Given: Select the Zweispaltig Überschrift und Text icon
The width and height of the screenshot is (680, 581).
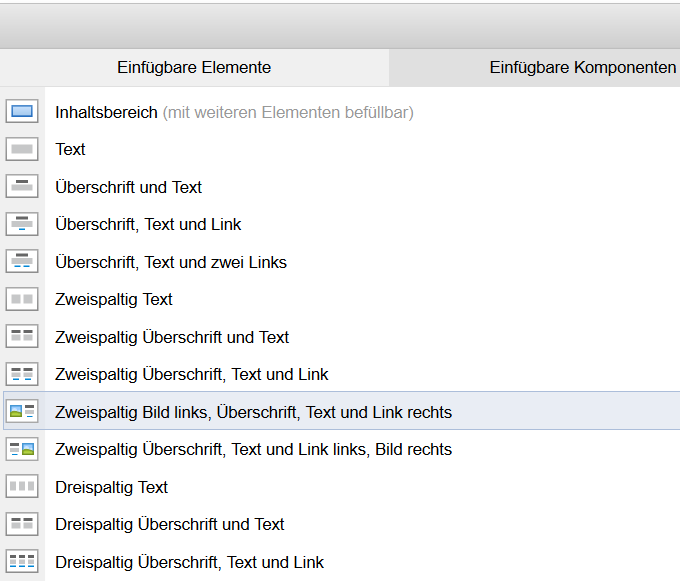Looking at the screenshot, I should tap(22, 337).
